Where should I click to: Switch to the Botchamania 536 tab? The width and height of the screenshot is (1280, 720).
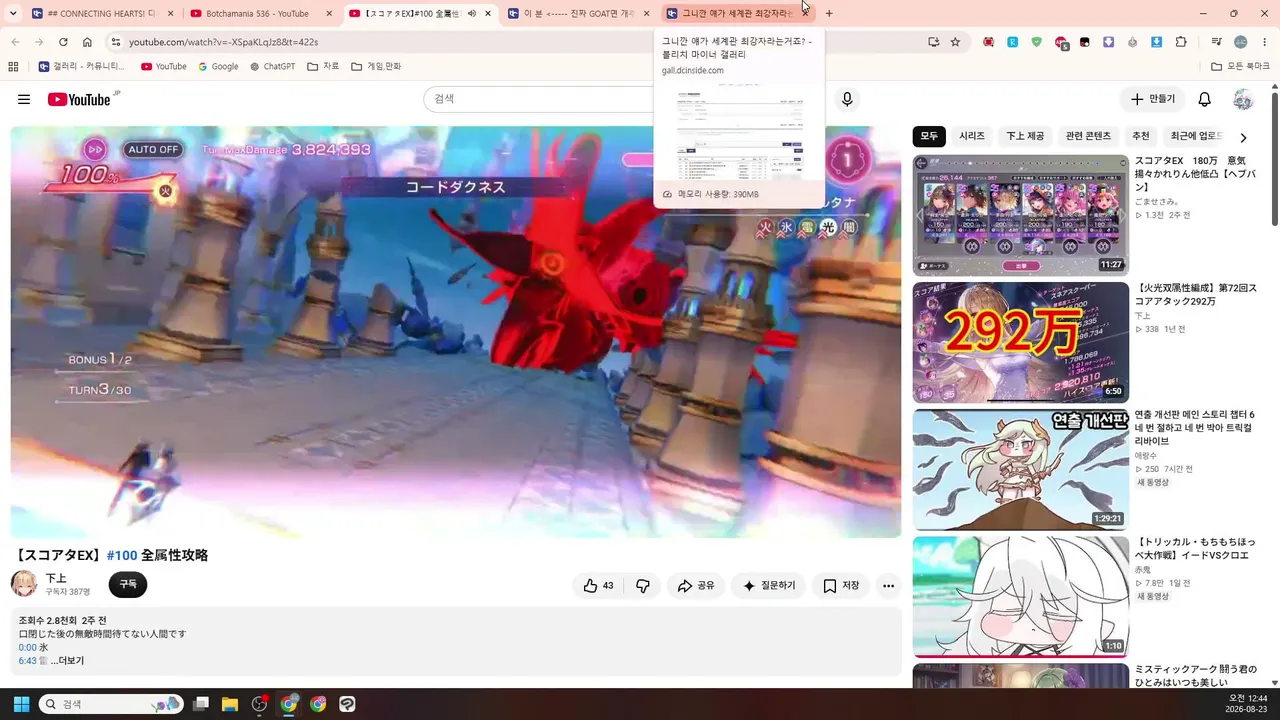[x=262, y=13]
